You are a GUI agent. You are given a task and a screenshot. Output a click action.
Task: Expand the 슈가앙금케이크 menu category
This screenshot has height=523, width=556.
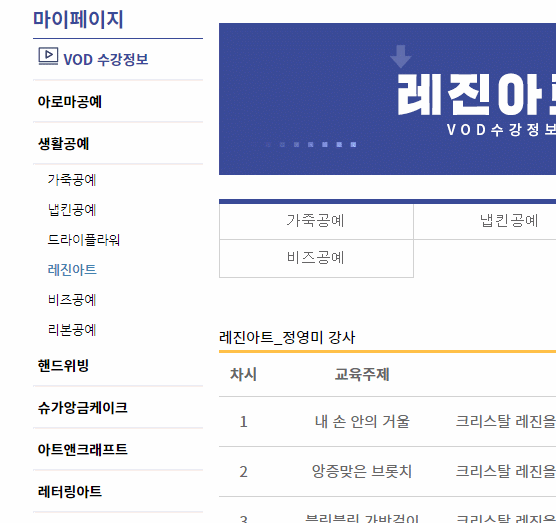pyautogui.click(x=83, y=408)
